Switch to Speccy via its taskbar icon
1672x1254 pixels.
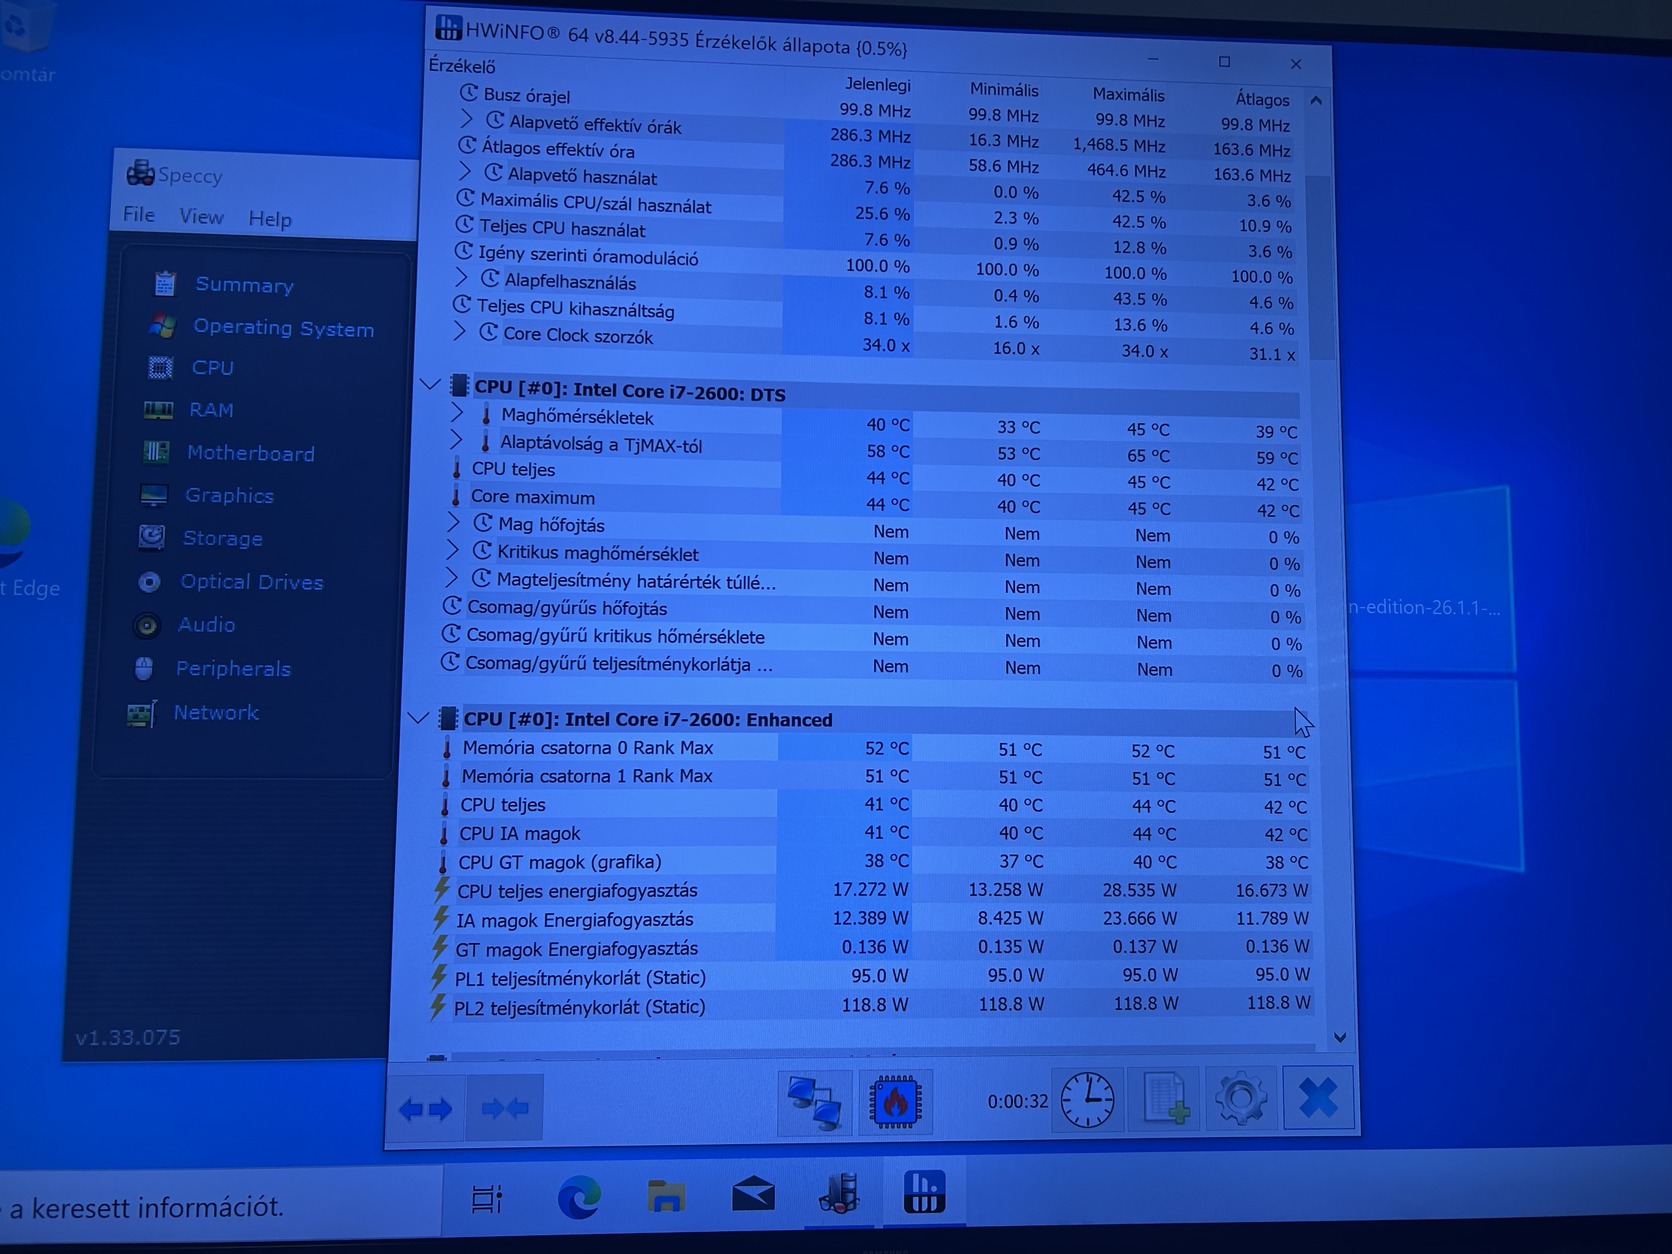point(839,1192)
